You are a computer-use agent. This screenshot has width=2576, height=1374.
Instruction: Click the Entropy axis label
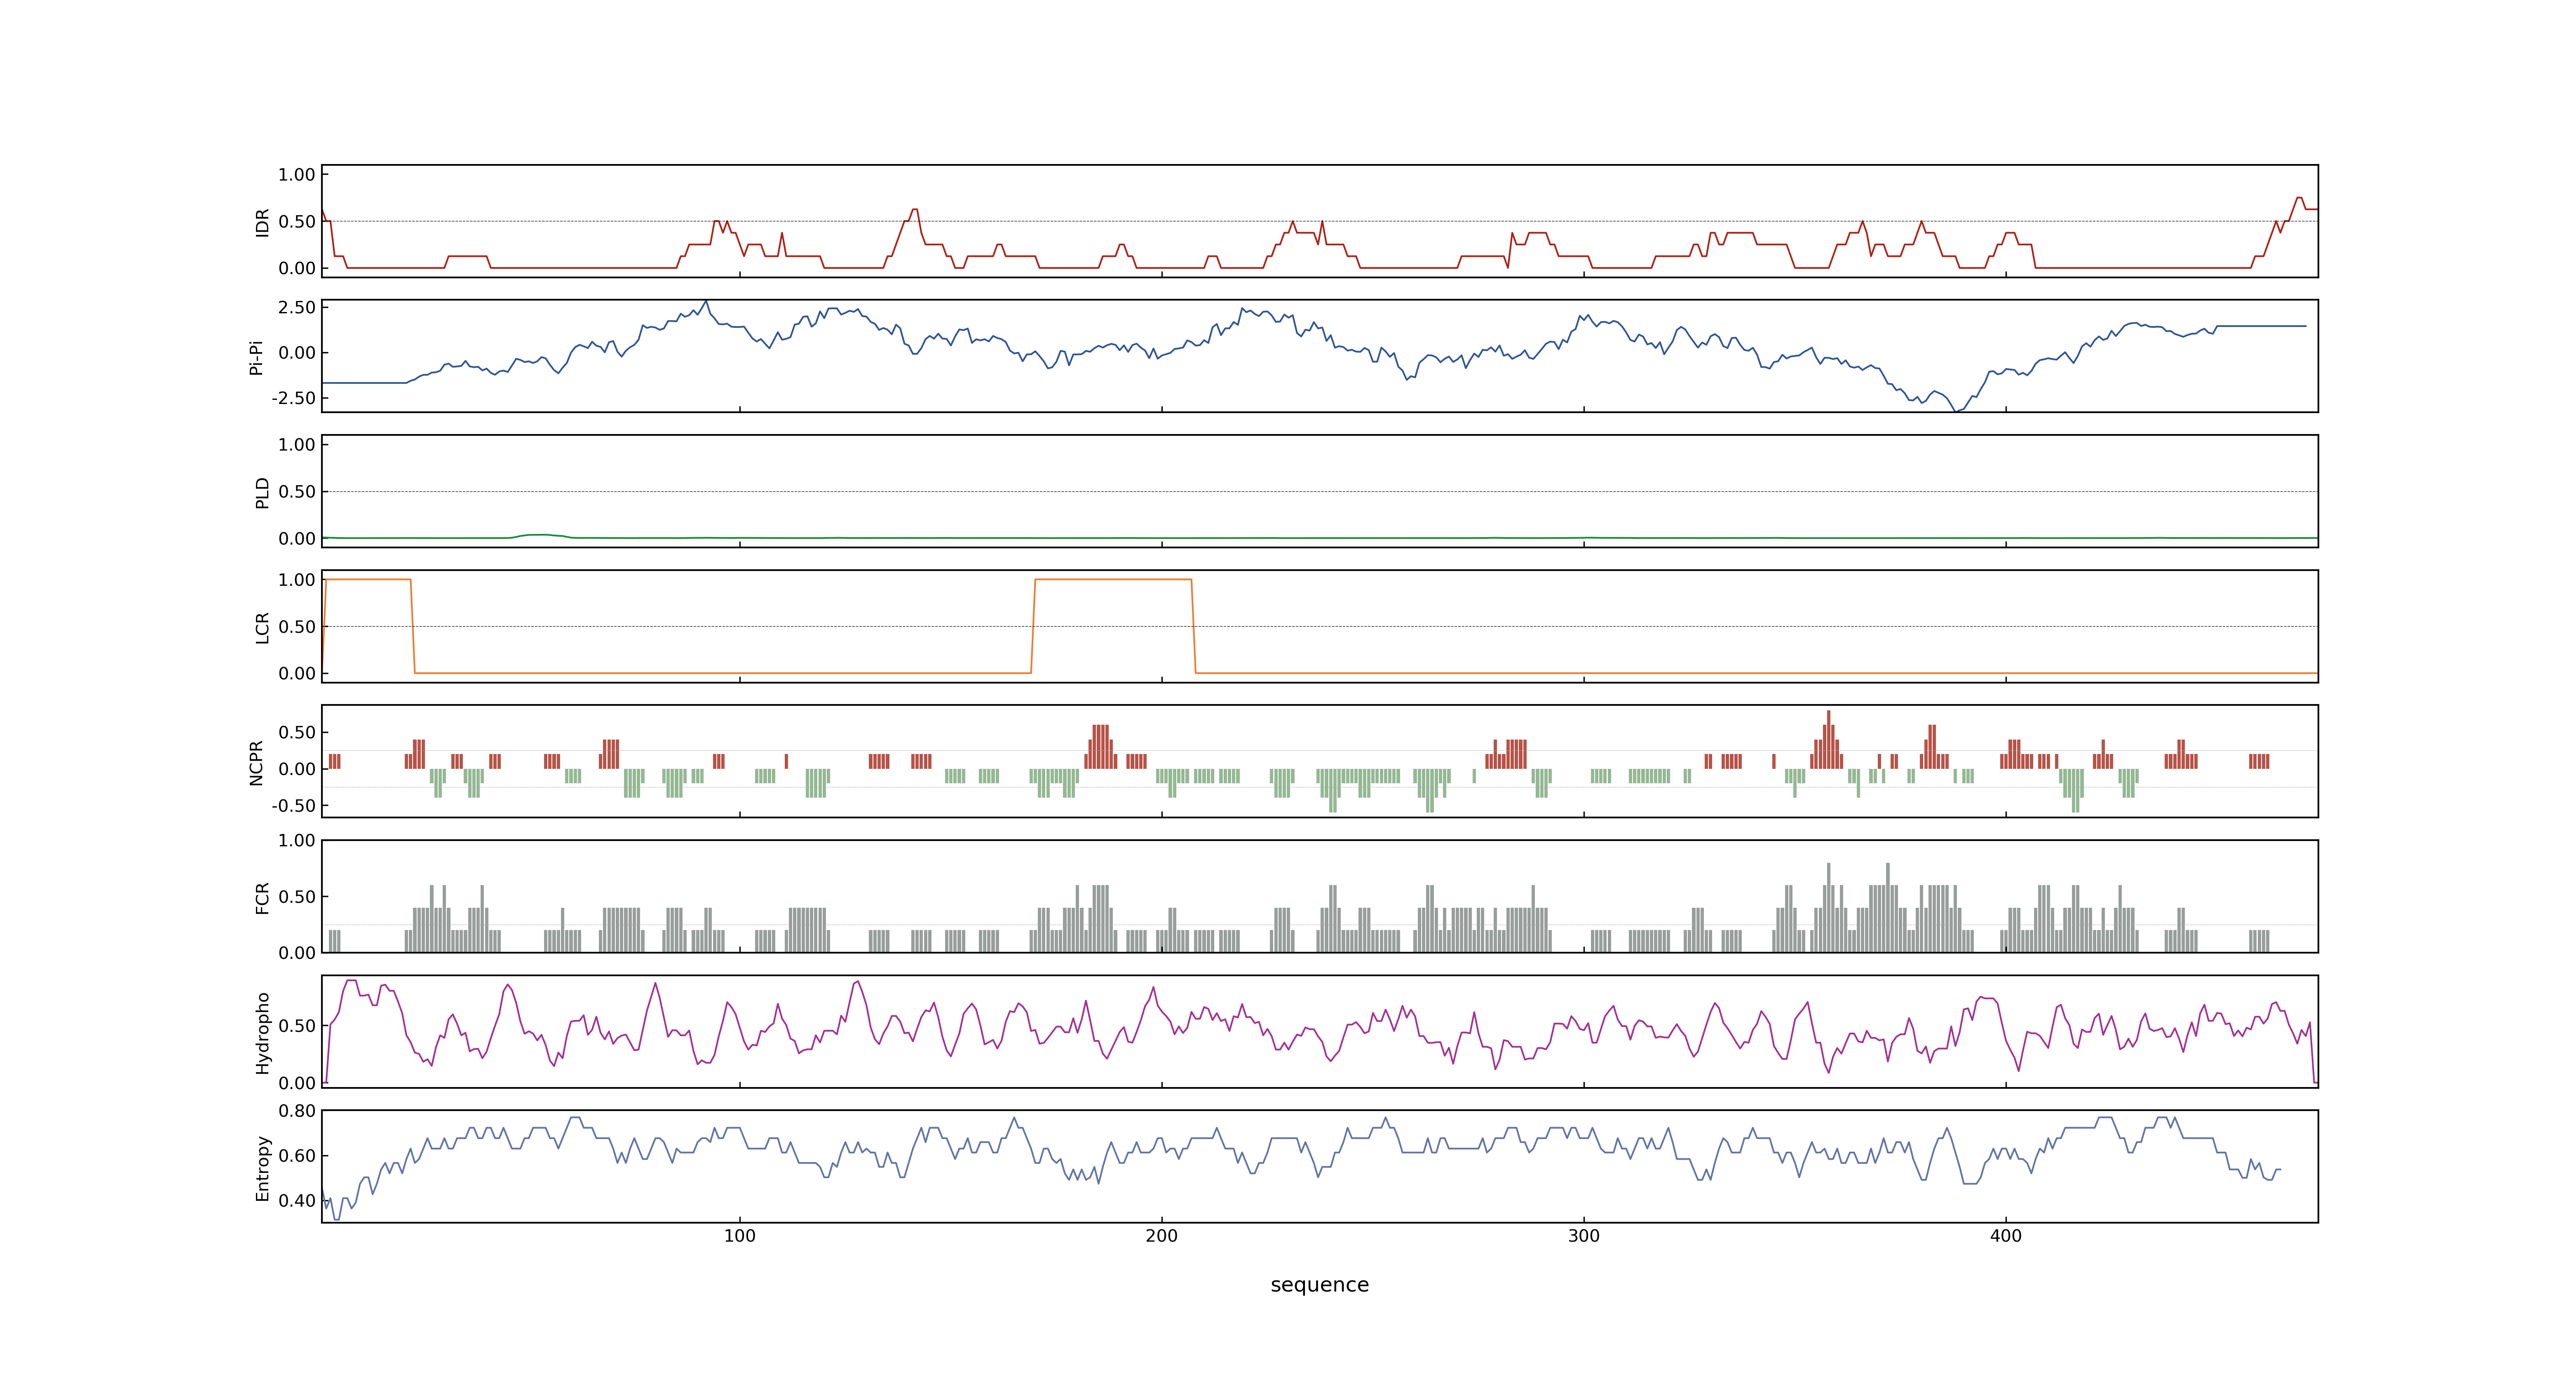[262, 1168]
